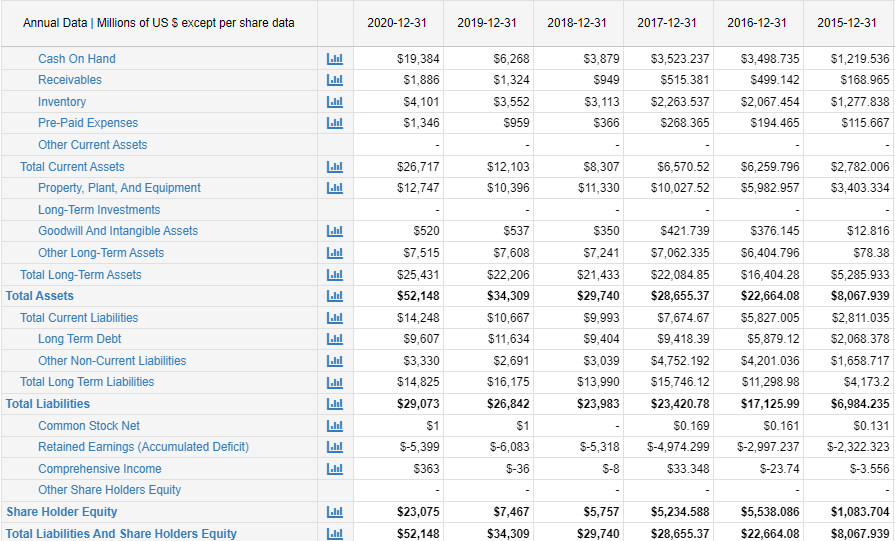Select the 2015-12-31 column header
Screen dimensions: 895x541
[x=847, y=23]
